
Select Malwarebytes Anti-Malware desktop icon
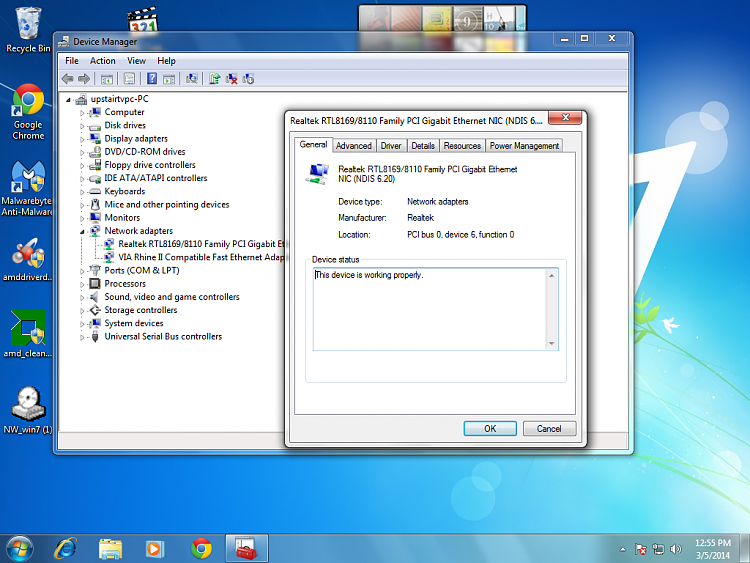(27, 188)
